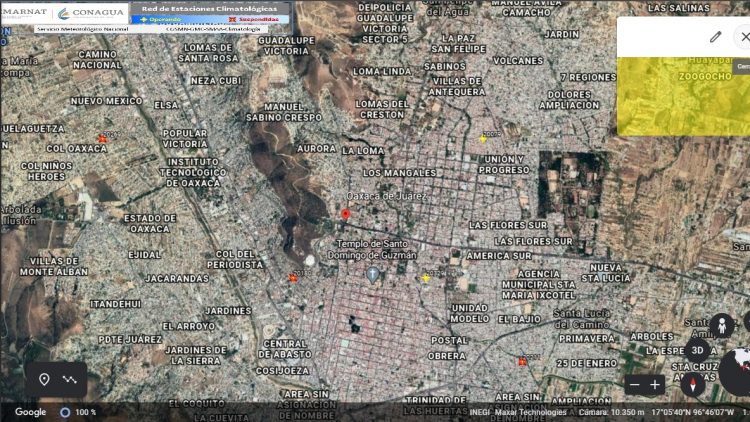The width and height of the screenshot is (750, 422).
Task: Zoom out with the minus button
Action: 635,384
